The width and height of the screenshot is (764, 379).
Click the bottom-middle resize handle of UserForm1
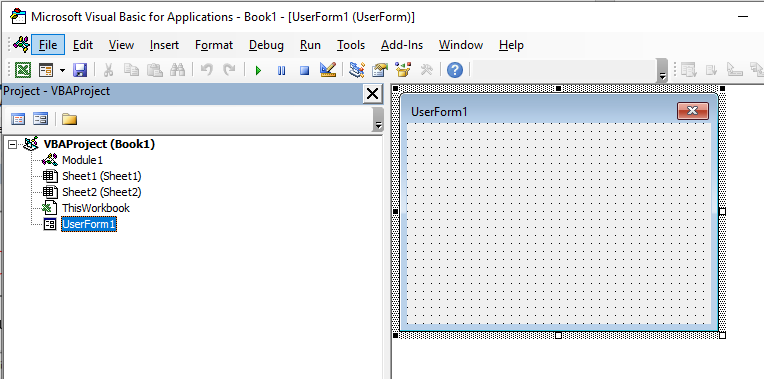[559, 335]
